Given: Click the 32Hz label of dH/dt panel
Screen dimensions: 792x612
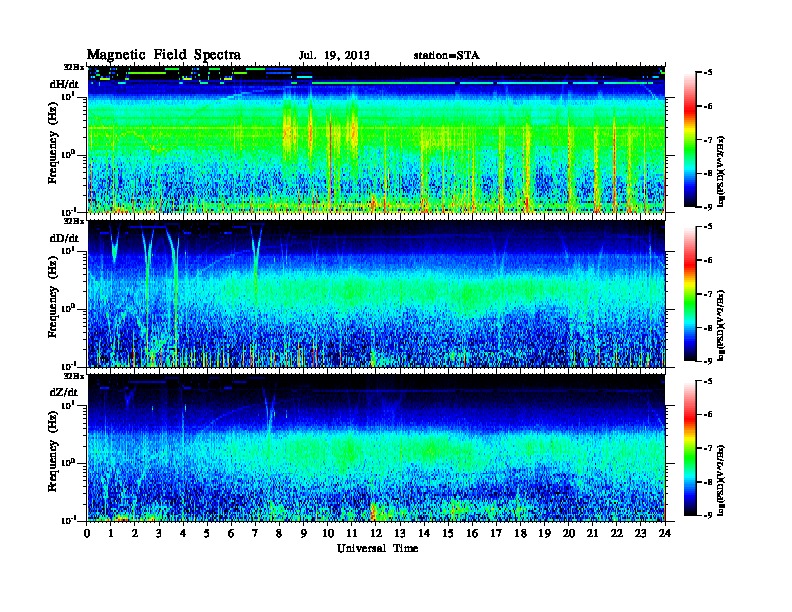Looking at the screenshot, I should [74, 66].
